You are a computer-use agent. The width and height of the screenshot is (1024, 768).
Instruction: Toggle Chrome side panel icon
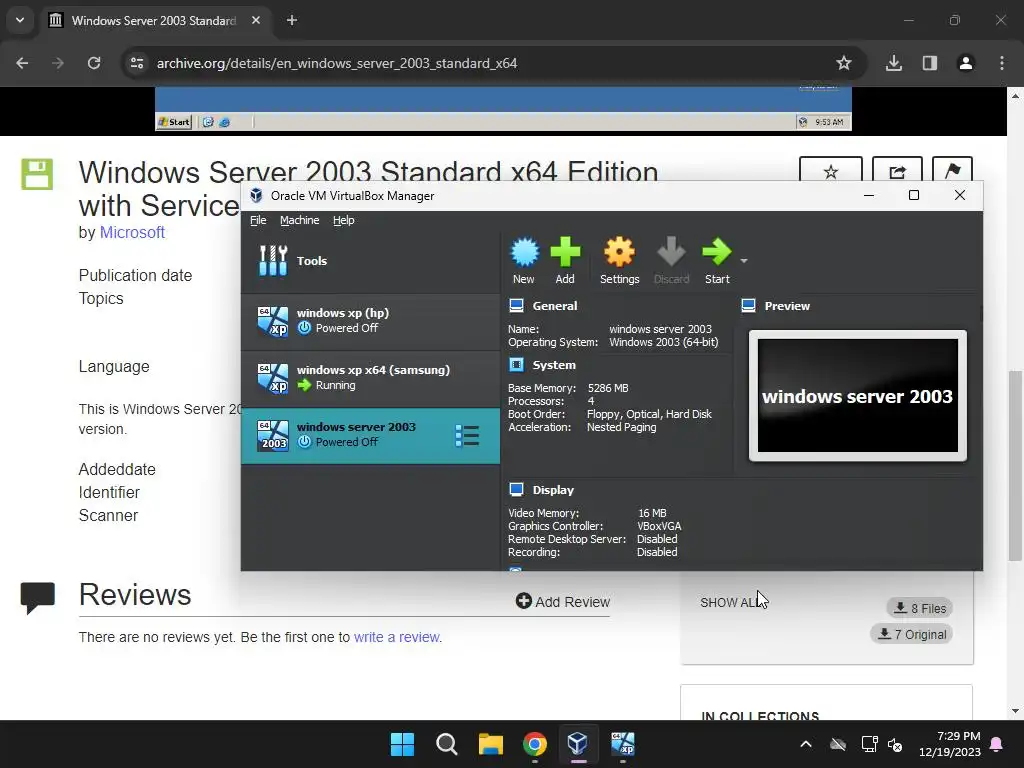coord(930,63)
